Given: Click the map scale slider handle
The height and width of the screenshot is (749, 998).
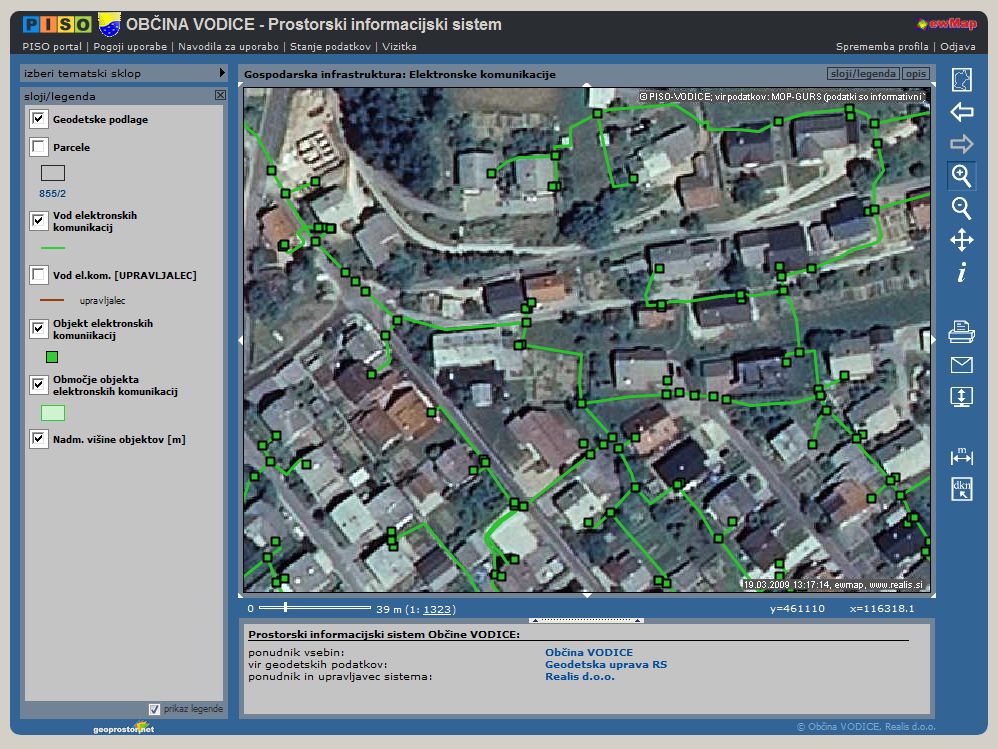Looking at the screenshot, I should tap(286, 607).
